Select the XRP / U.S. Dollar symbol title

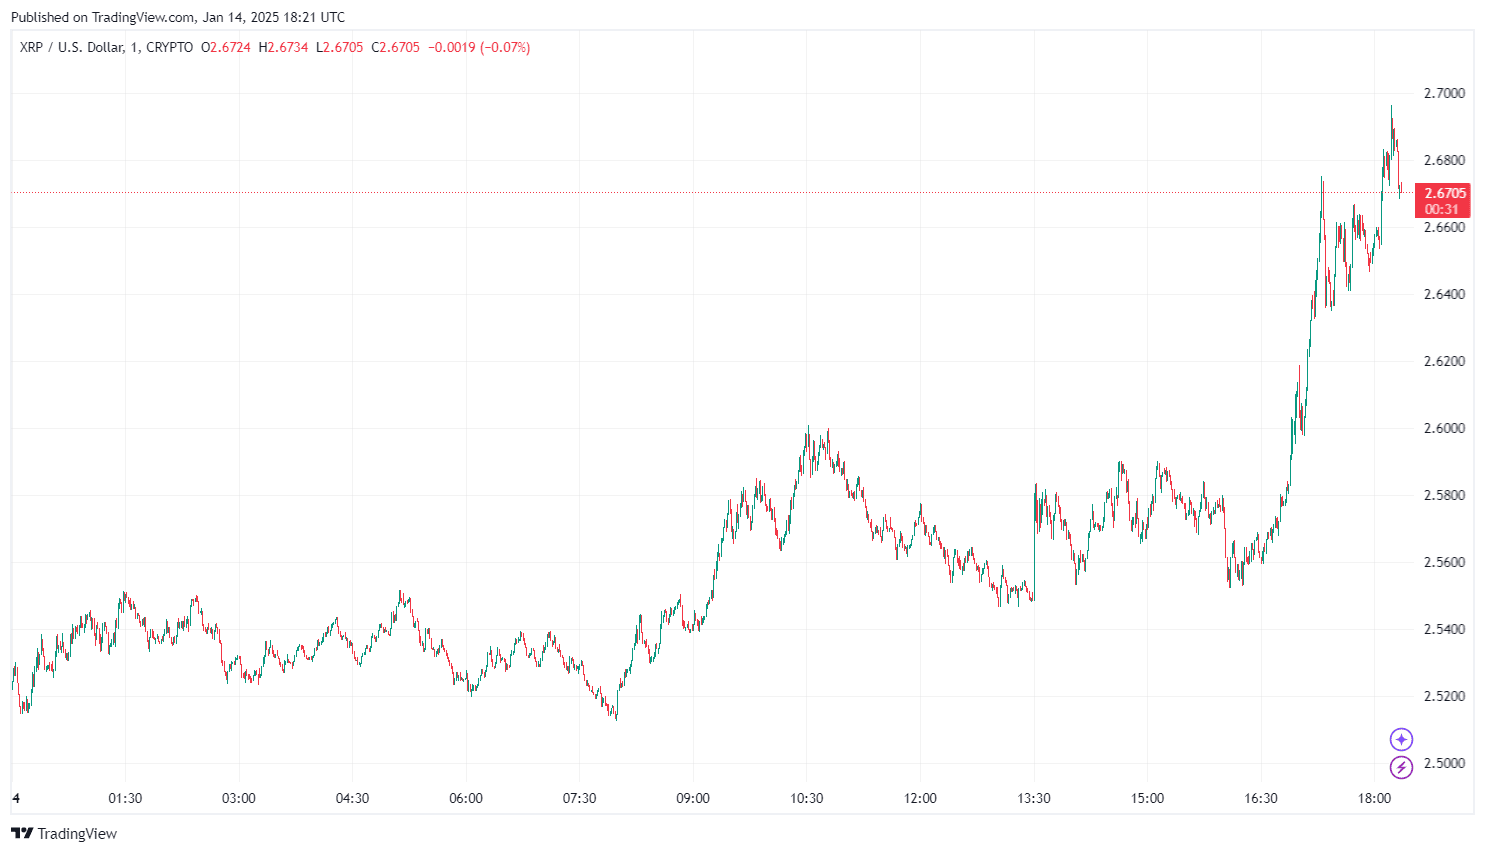tap(71, 47)
